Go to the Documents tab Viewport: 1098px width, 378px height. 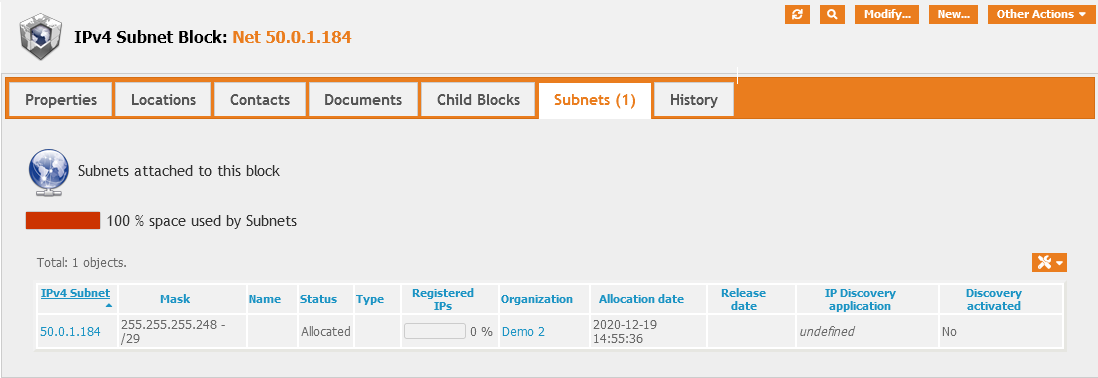coord(363,99)
